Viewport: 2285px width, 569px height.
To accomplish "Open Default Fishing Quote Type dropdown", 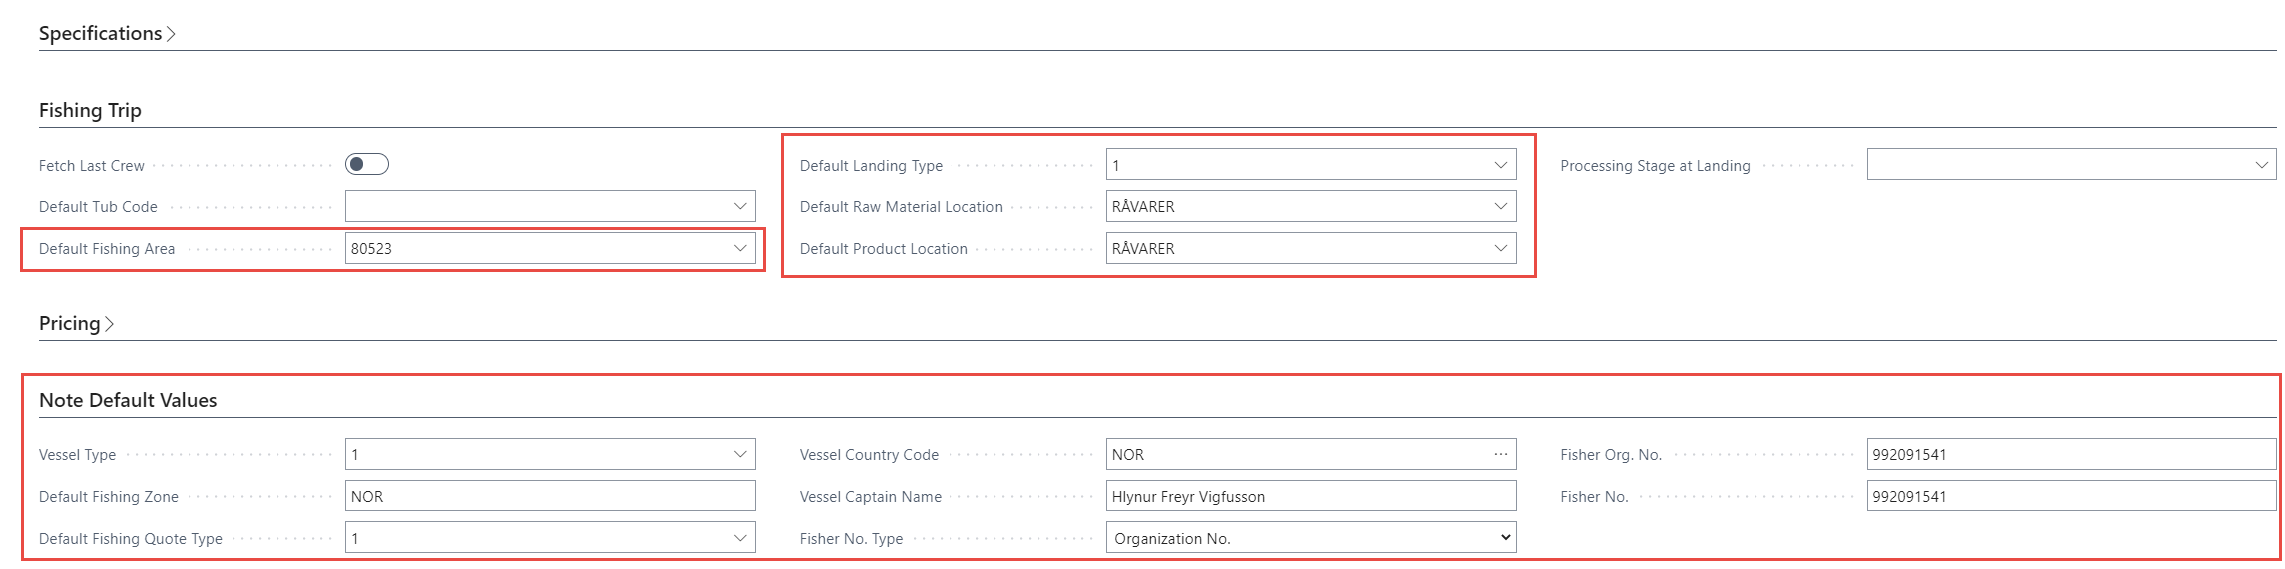I will (739, 539).
